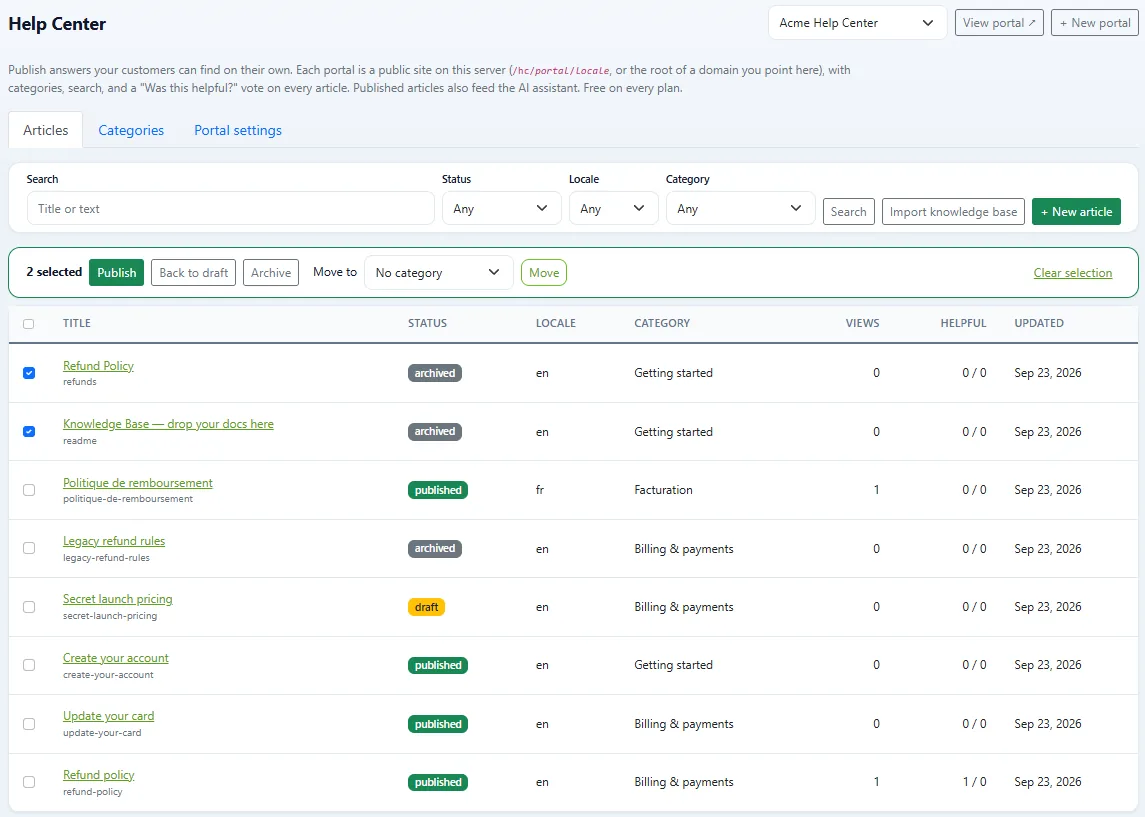The height and width of the screenshot is (817, 1145).
Task: Uncheck the Knowledge Base readme row checkbox
Action: (28, 431)
